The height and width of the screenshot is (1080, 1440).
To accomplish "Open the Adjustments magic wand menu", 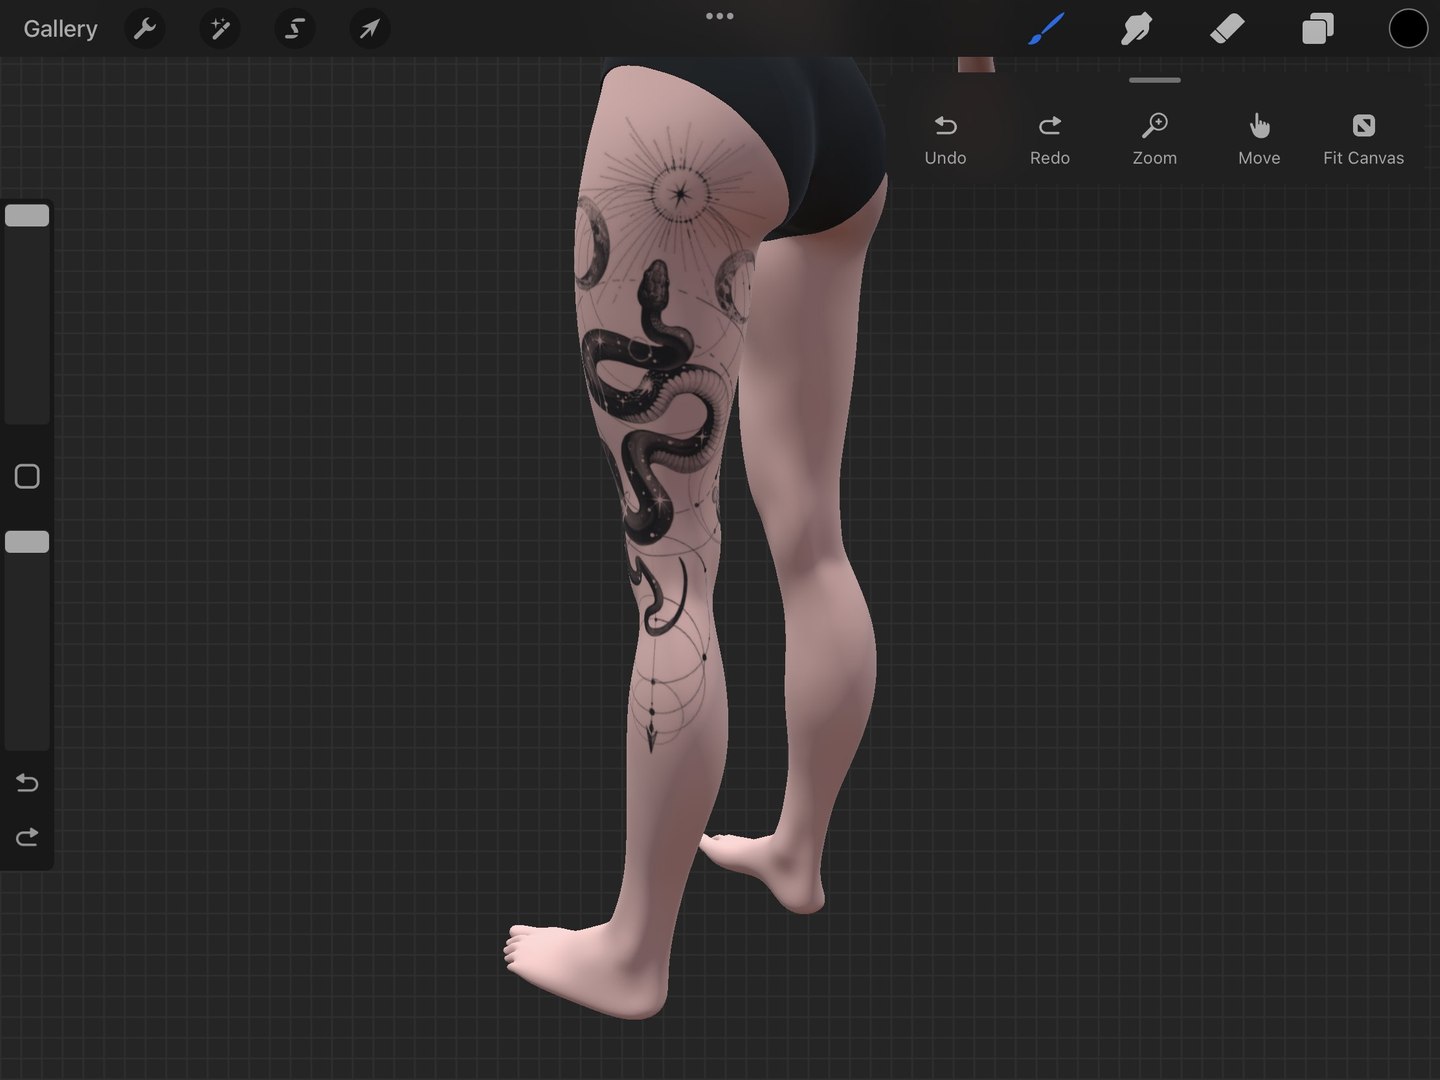I will (220, 29).
